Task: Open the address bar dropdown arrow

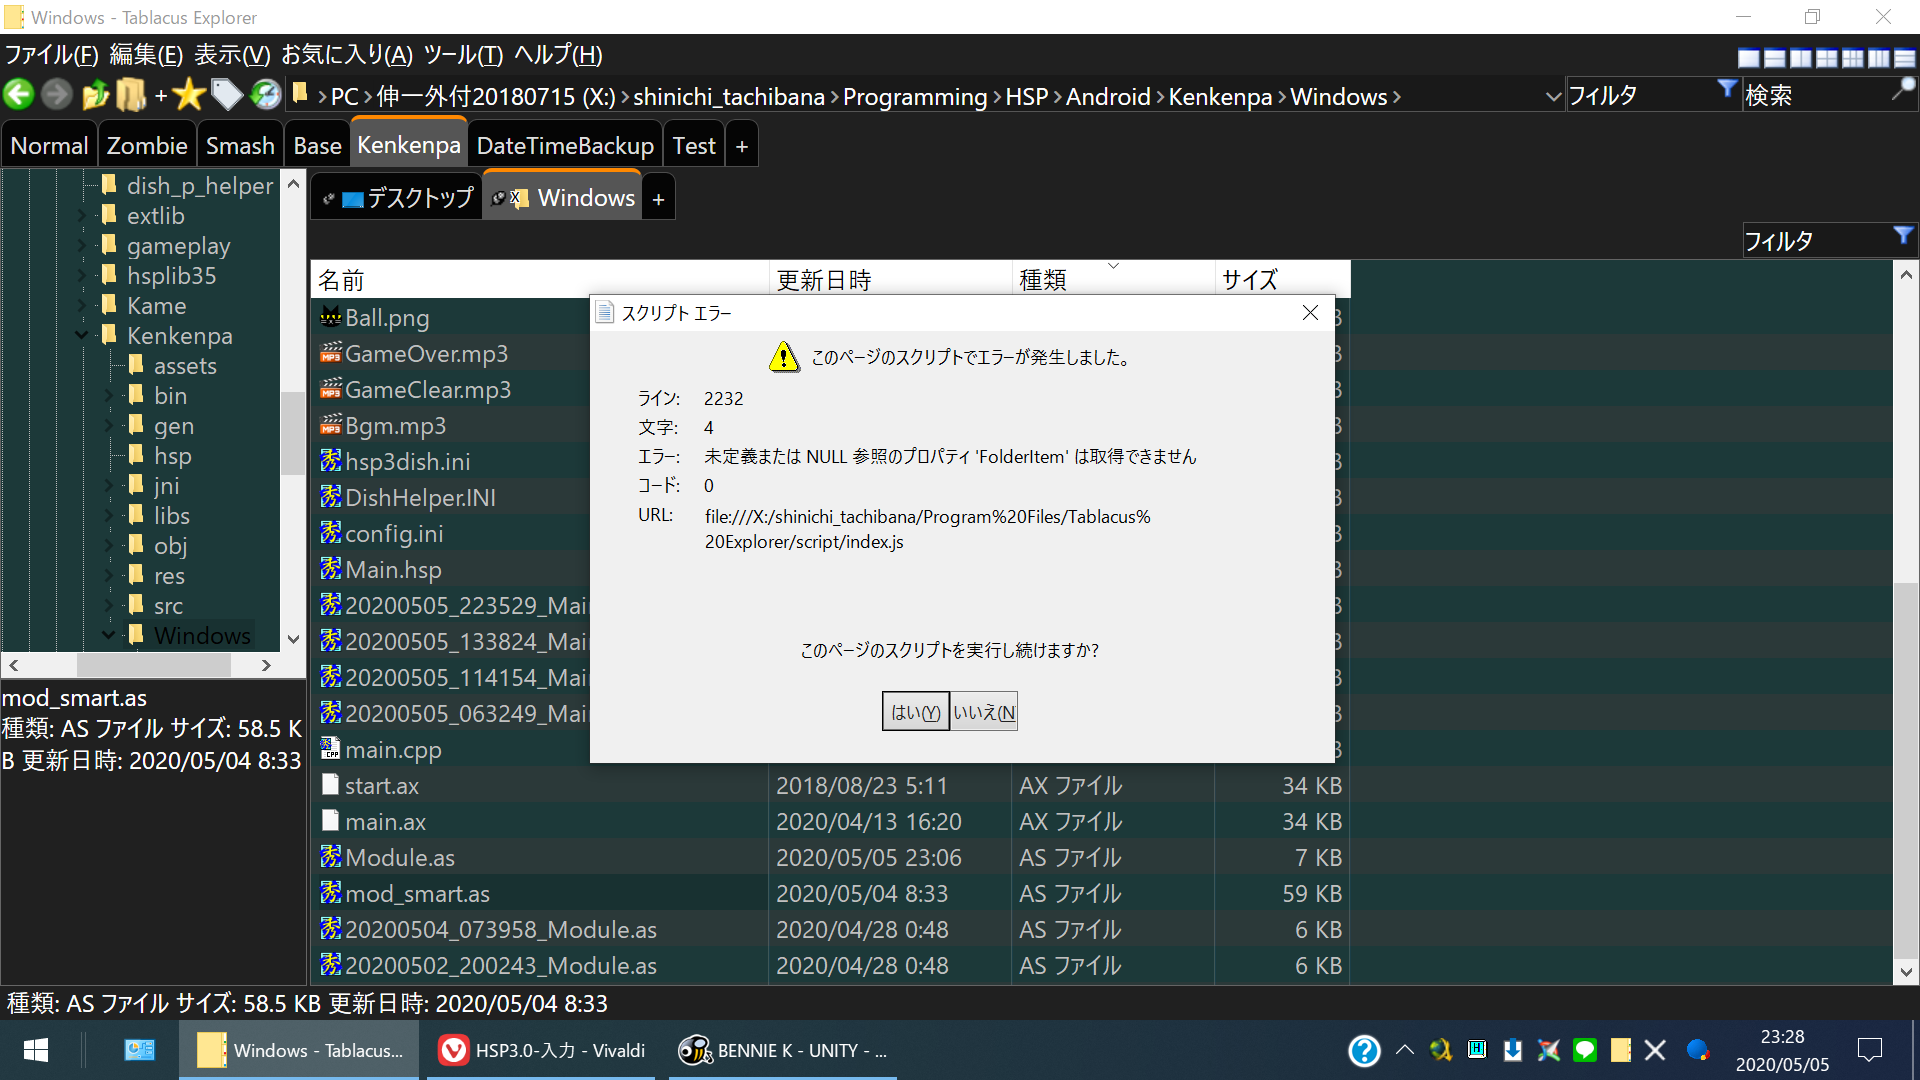Action: tap(1553, 97)
